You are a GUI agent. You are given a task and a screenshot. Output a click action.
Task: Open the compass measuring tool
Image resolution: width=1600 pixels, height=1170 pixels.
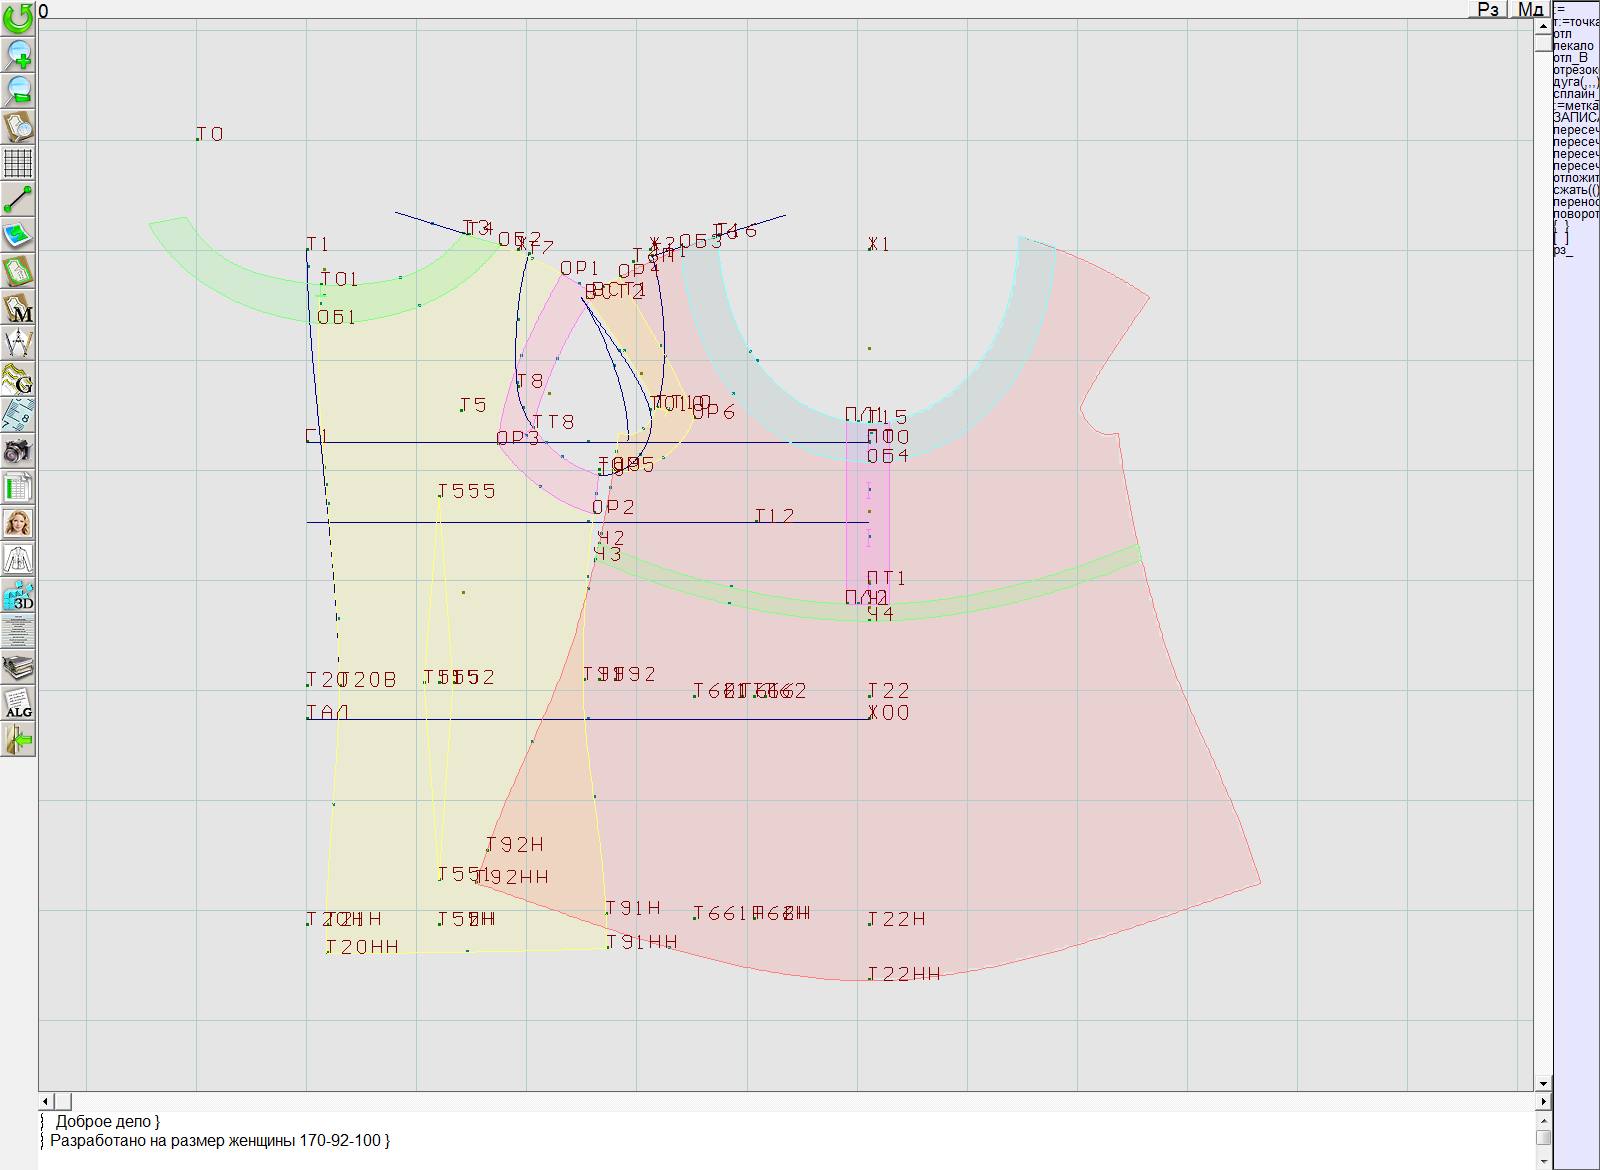click(x=18, y=343)
